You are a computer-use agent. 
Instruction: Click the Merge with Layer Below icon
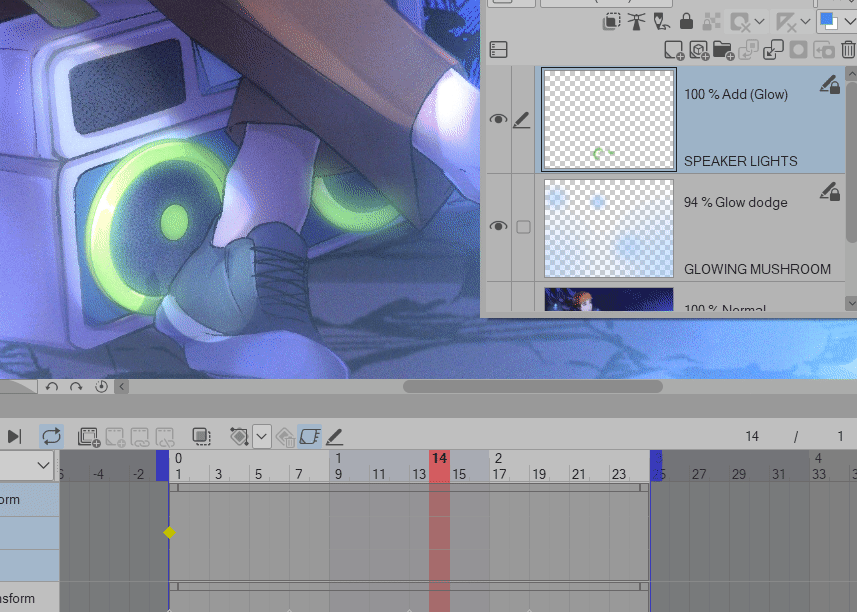click(773, 50)
